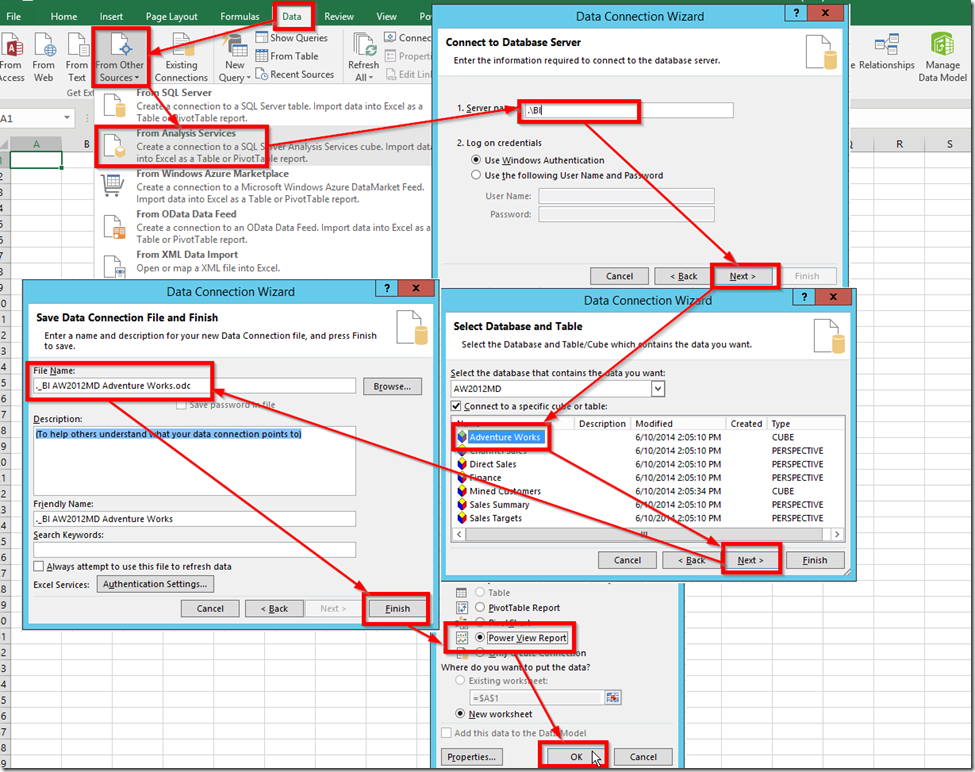Viewport: 975px width, 772px height.
Task: Click the Existing Connections icon
Action: click(181, 57)
